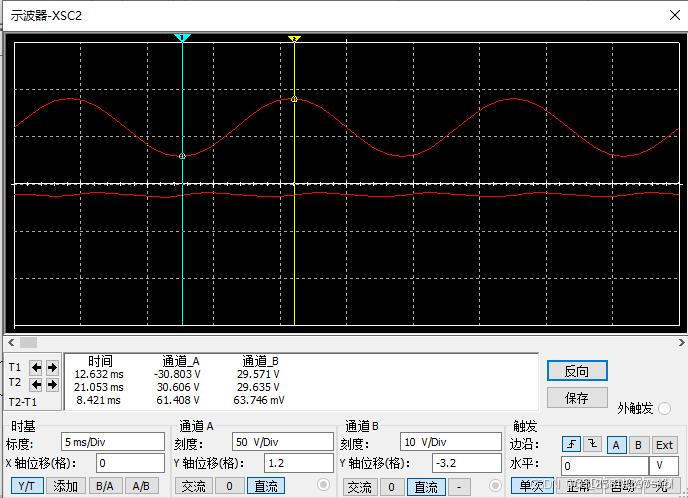Click channel B terminal radio indicator
Viewport: 688px width, 498px height.
point(495,485)
